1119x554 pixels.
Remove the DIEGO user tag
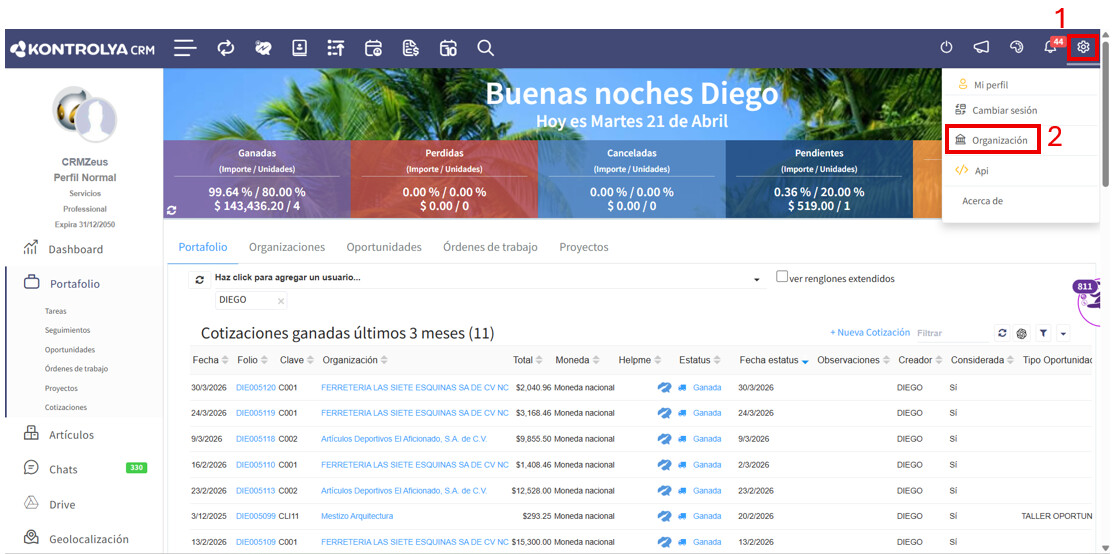coord(281,301)
